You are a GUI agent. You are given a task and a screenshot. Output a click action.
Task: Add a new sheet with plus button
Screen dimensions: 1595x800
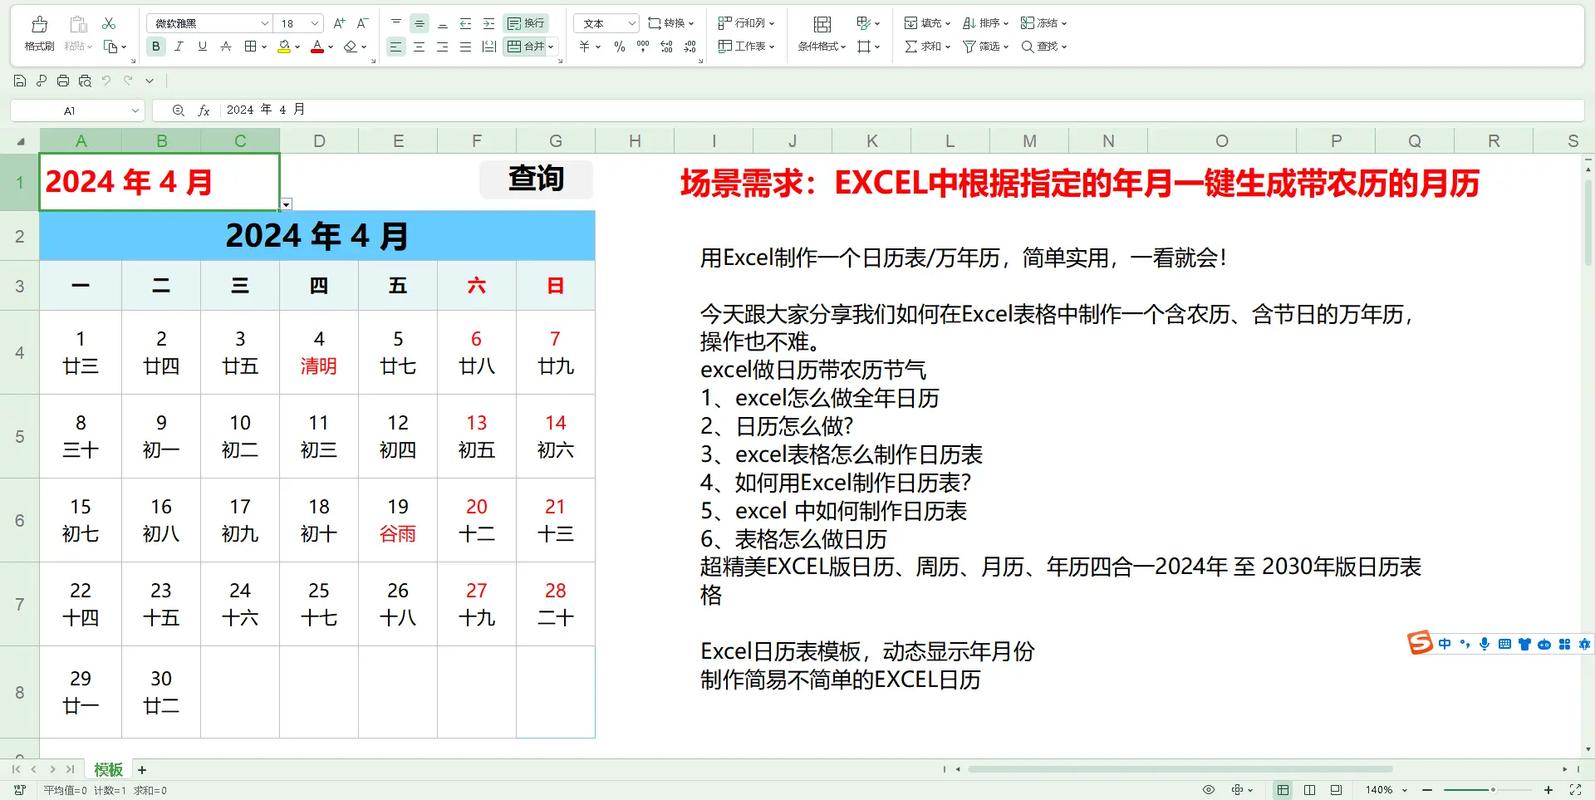click(142, 770)
